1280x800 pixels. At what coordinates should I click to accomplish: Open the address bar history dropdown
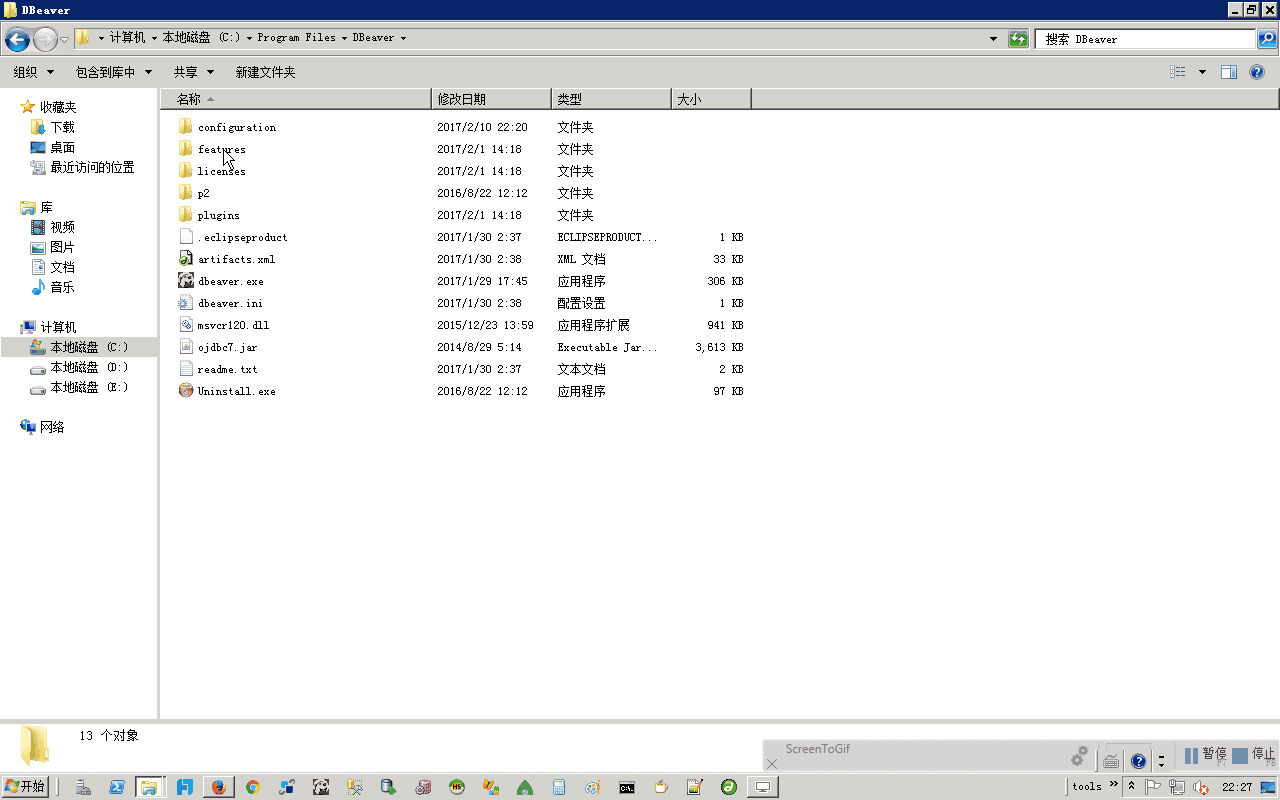pyautogui.click(x=993, y=39)
